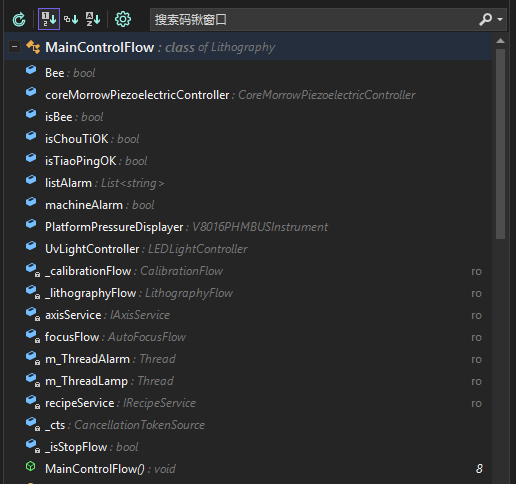The height and width of the screenshot is (484, 516).
Task: Click the '8' value on MainControlFlow() row
Action: tap(479, 469)
